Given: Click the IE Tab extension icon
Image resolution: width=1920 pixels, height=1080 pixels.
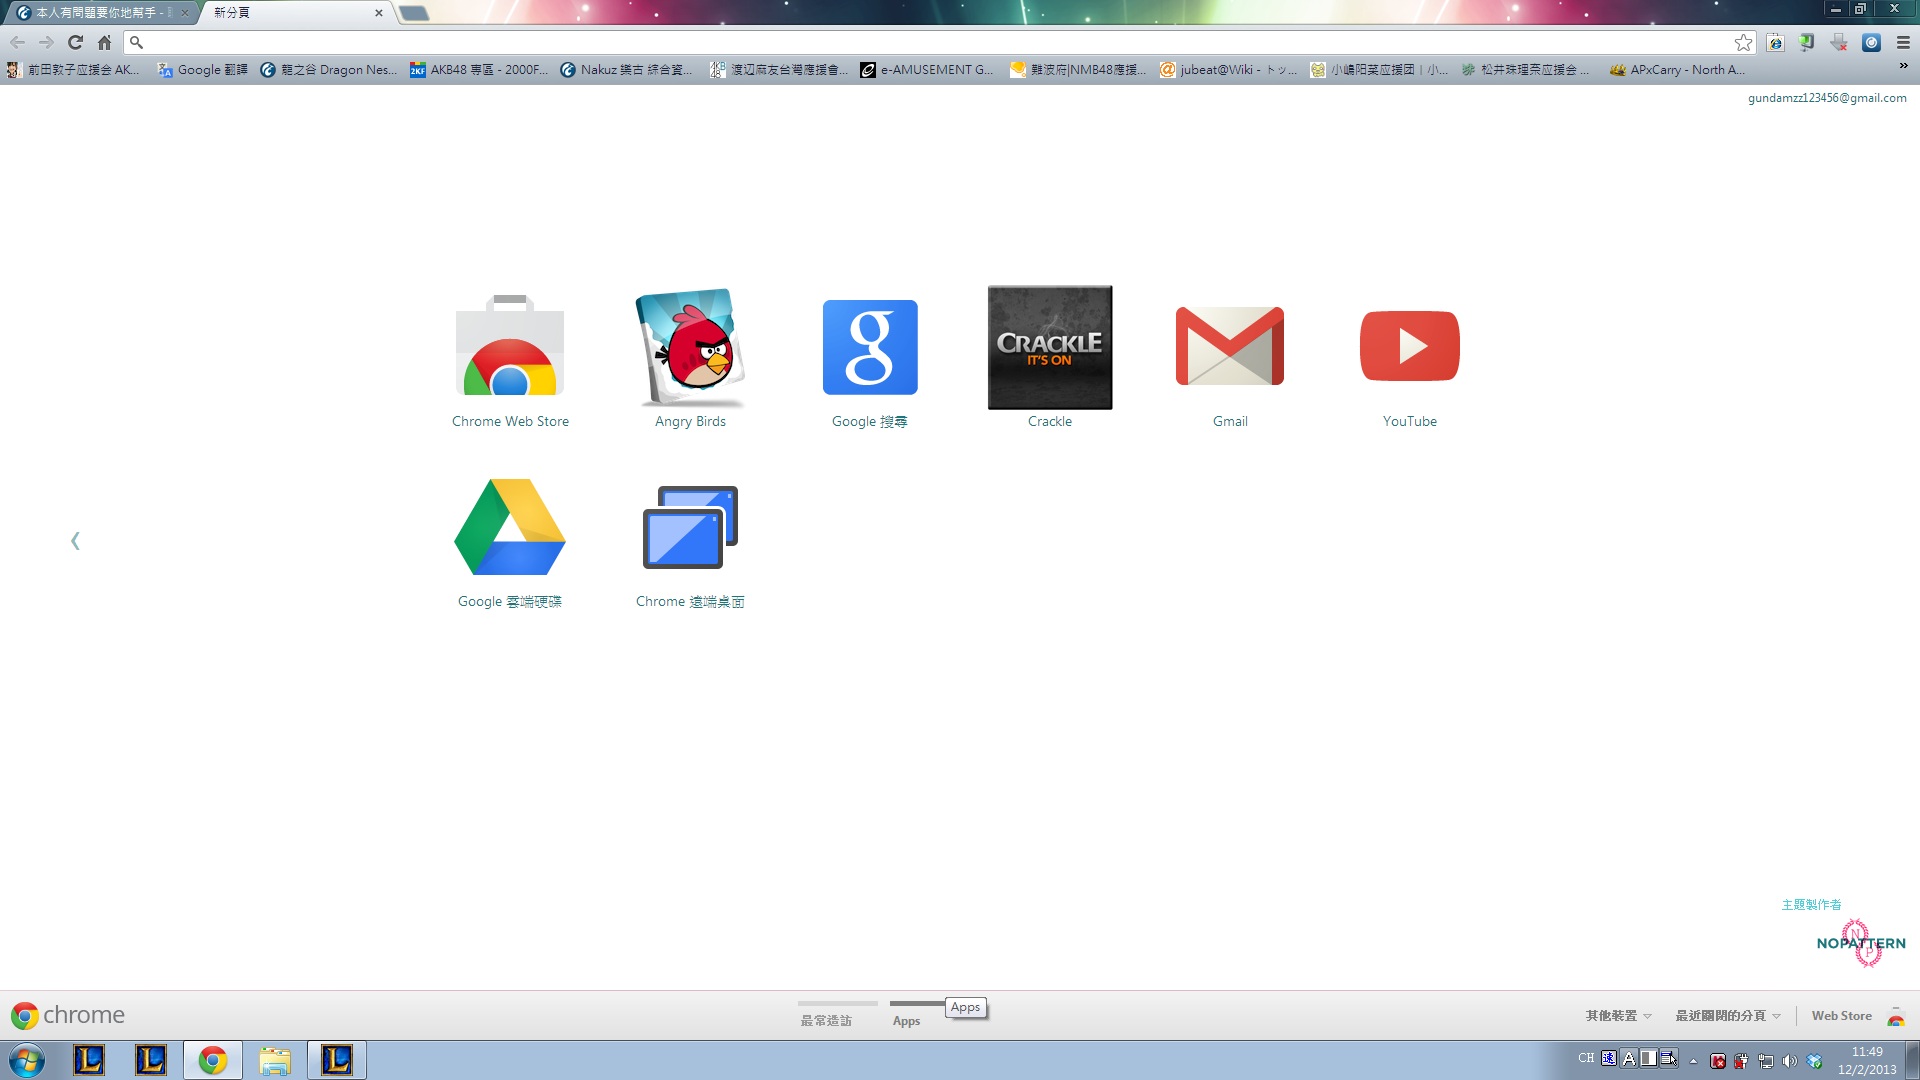Looking at the screenshot, I should tap(1775, 42).
